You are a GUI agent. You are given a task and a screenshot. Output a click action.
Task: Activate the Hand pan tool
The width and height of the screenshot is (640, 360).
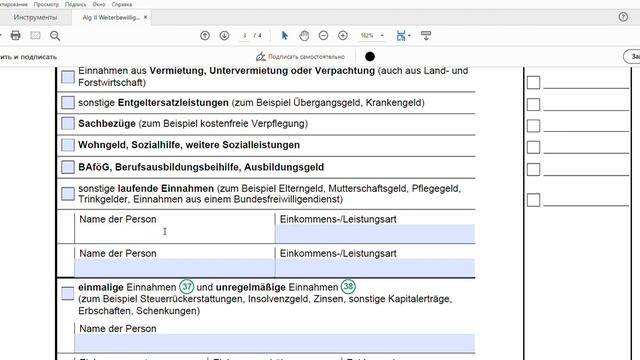304,36
